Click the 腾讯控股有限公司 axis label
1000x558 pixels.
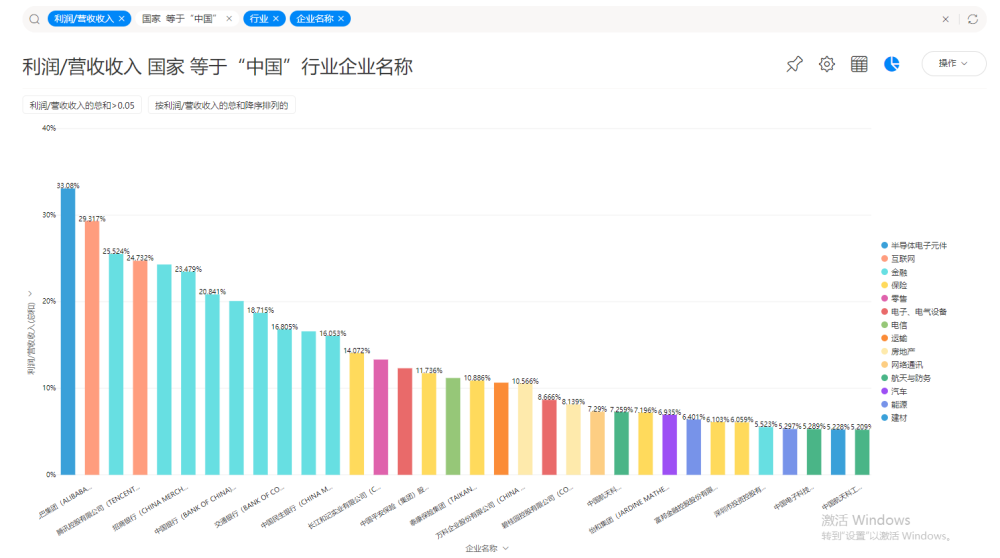[98, 511]
